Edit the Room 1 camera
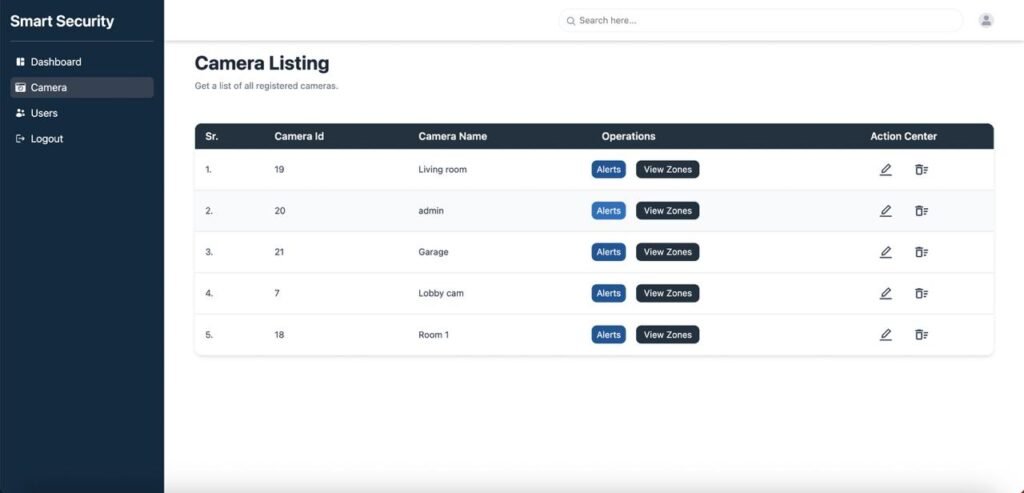1024x493 pixels. click(x=885, y=335)
